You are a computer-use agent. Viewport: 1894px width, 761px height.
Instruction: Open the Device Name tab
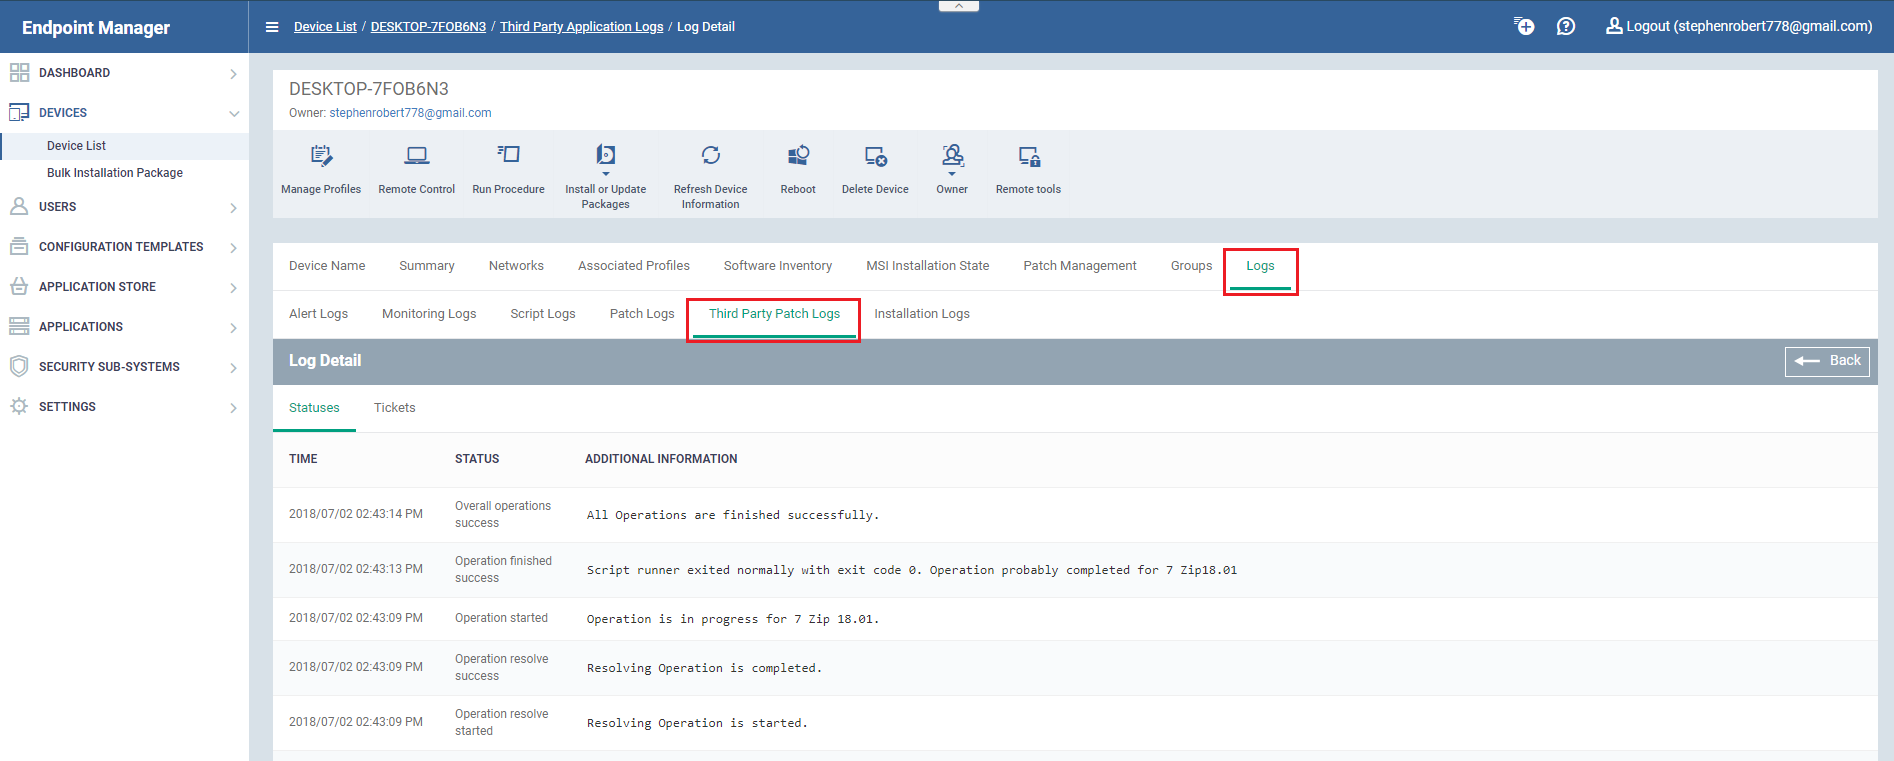pyautogui.click(x=327, y=266)
